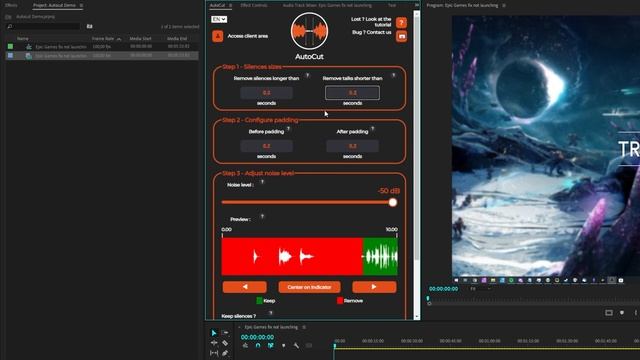This screenshot has height=360, width=640.
Task: Select the Razor tool
Action: (225, 343)
